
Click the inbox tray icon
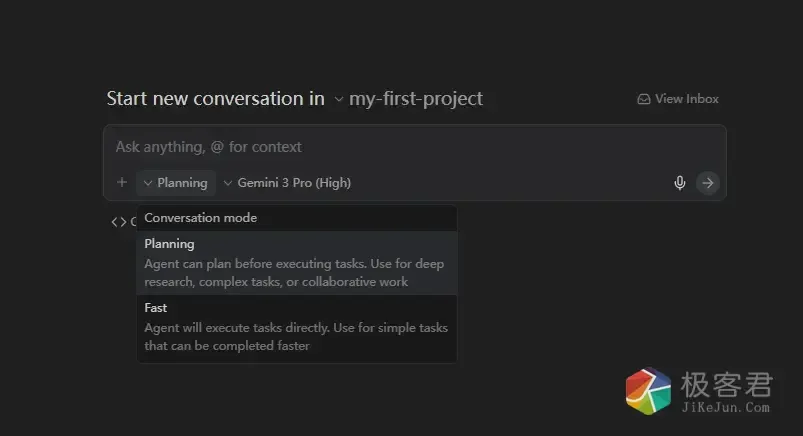point(644,99)
